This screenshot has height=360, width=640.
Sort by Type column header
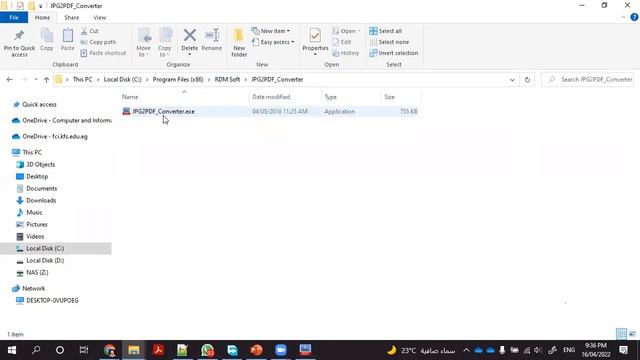[331, 97]
